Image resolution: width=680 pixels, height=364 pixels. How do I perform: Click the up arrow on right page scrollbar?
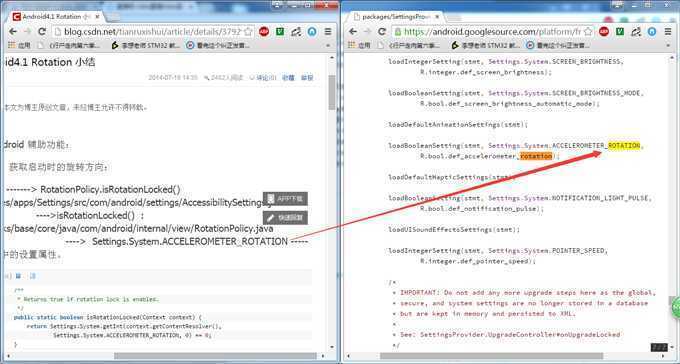672,58
